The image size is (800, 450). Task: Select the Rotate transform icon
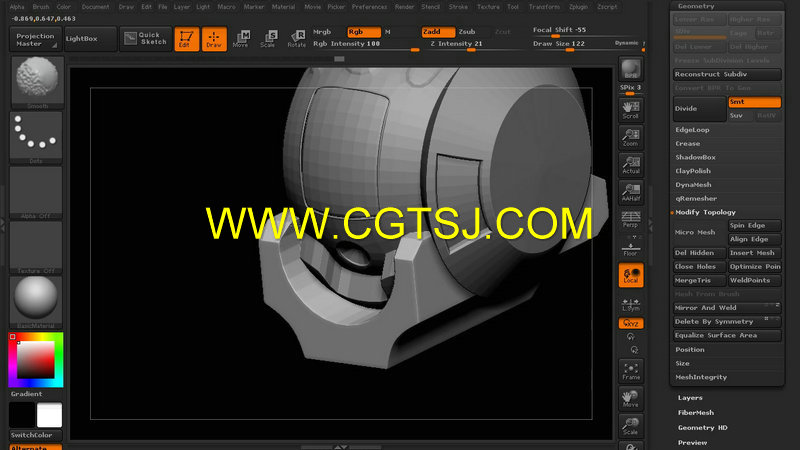pyautogui.click(x=296, y=39)
